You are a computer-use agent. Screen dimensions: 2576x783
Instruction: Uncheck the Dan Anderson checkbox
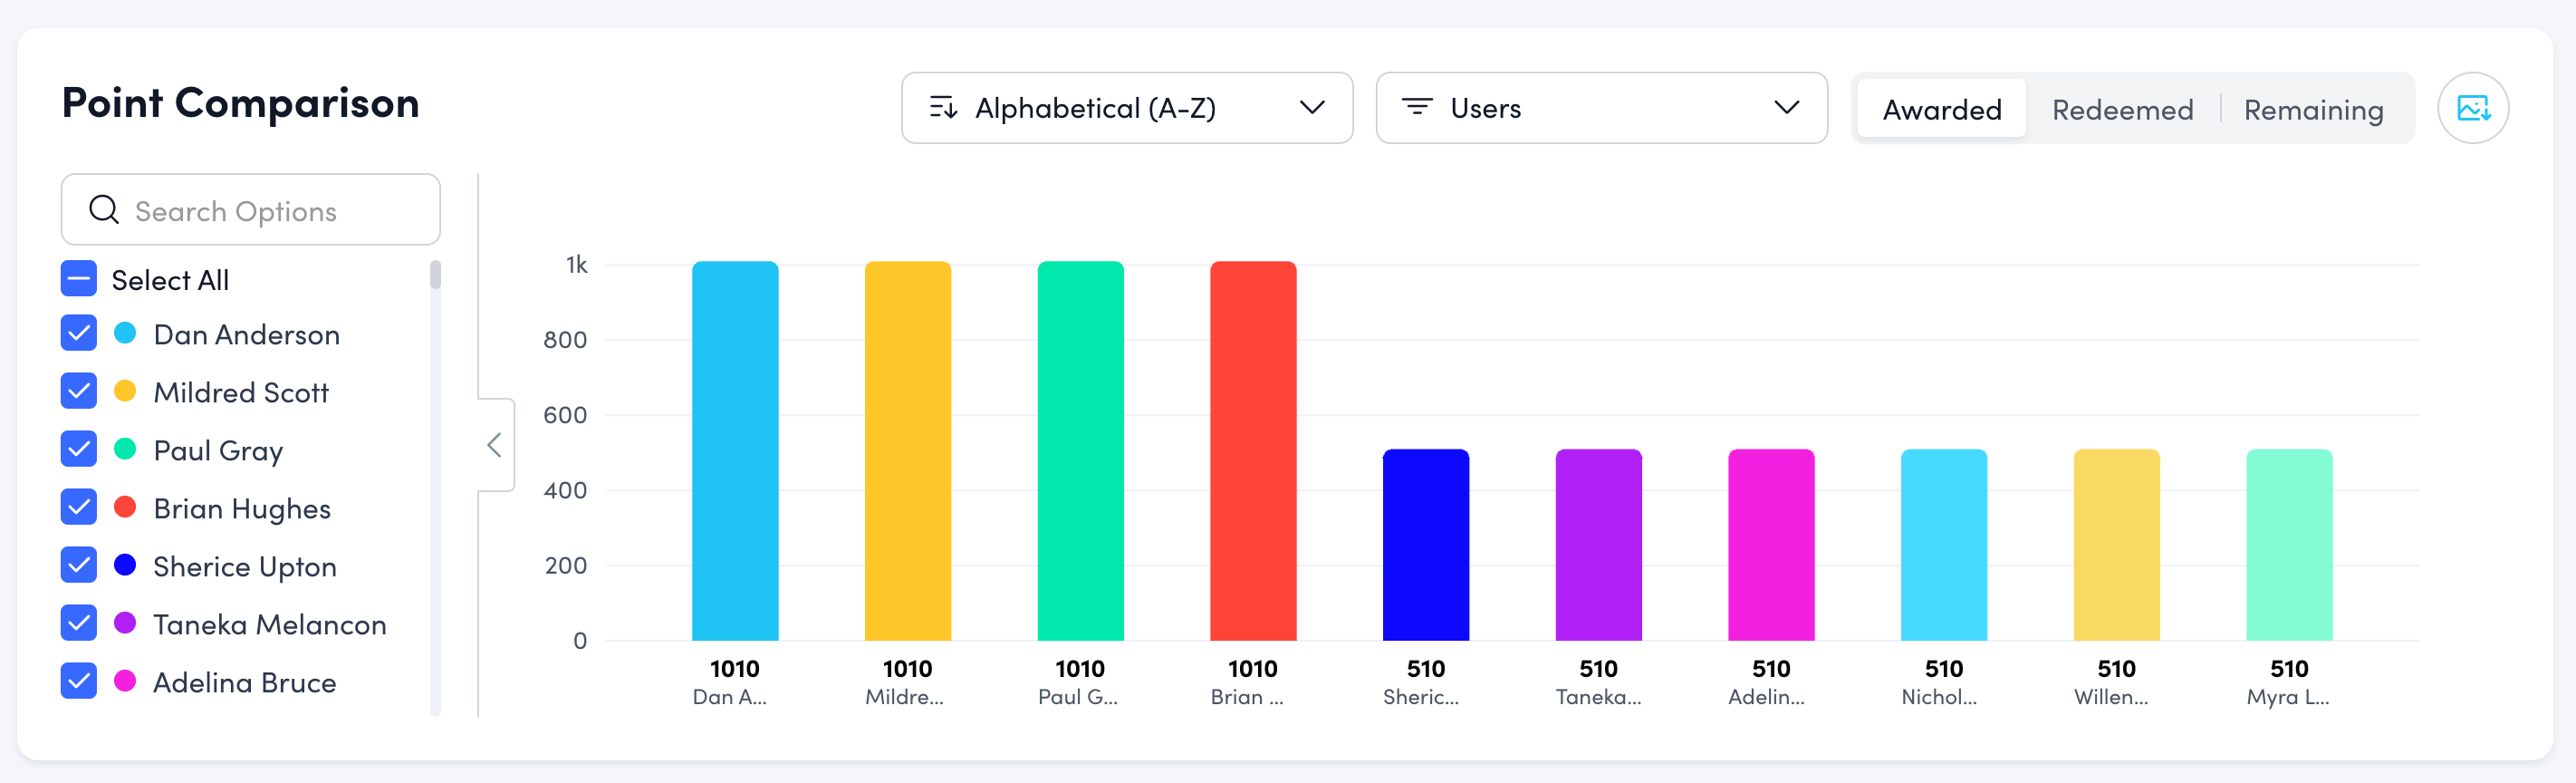coord(79,334)
